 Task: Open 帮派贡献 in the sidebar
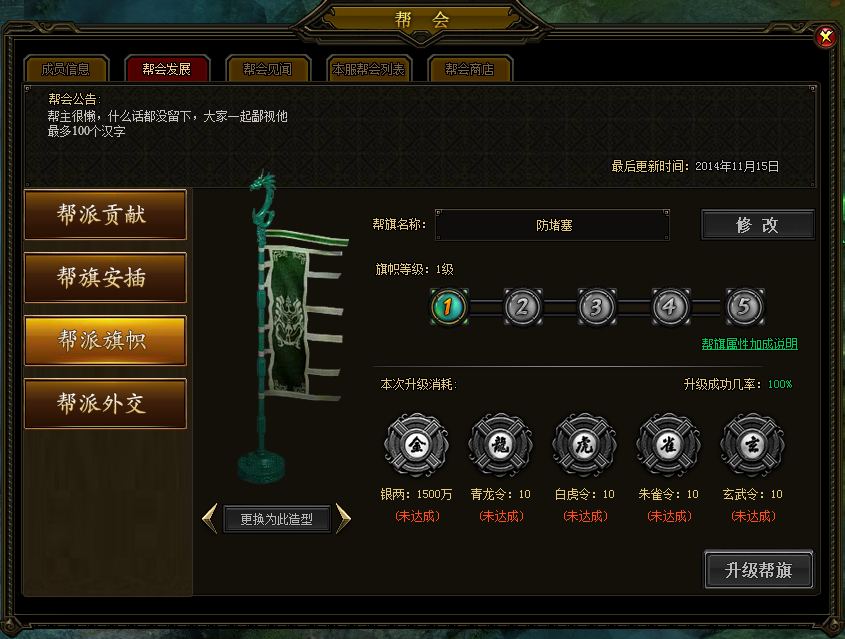[x=106, y=214]
